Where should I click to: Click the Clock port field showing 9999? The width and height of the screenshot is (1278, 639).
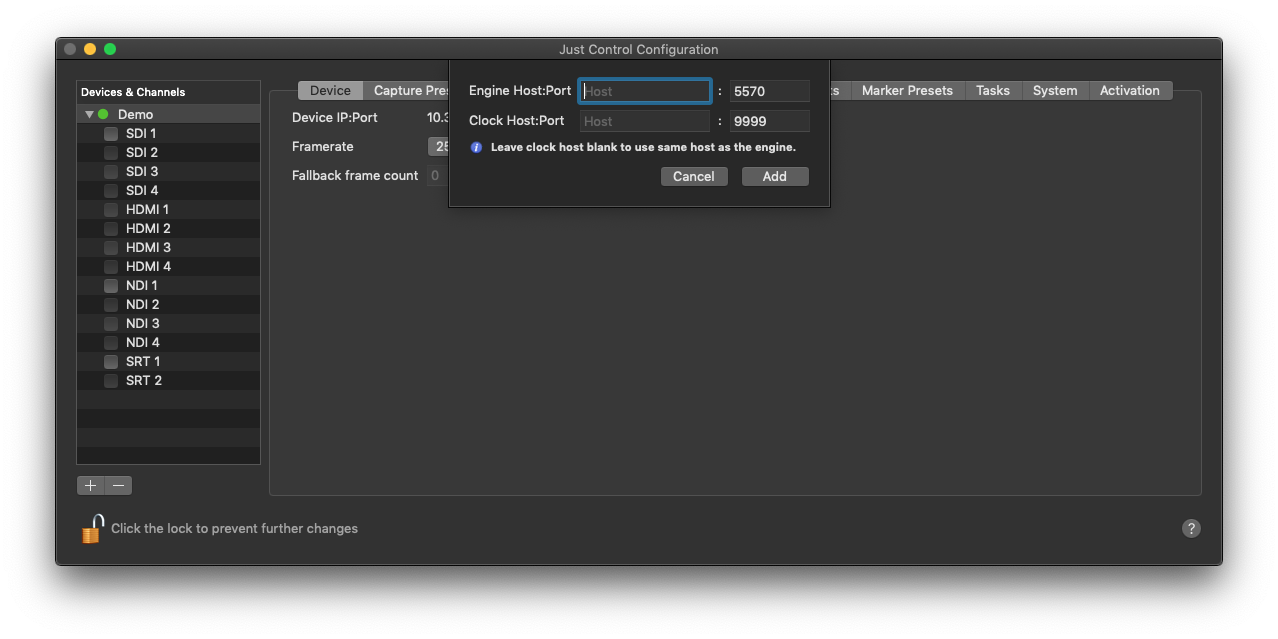pos(770,121)
